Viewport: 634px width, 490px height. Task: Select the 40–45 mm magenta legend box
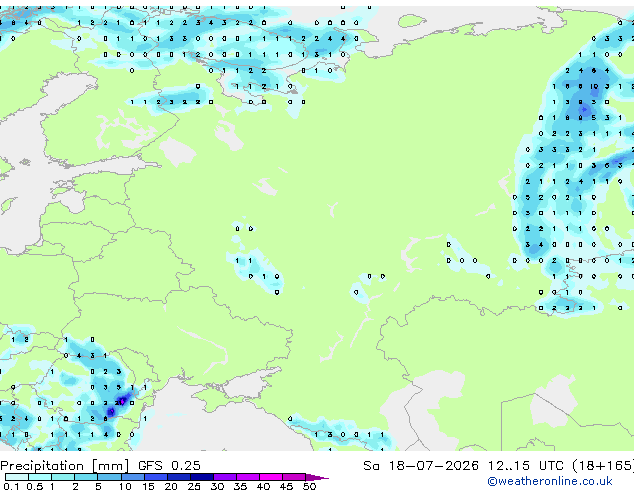[271, 477]
